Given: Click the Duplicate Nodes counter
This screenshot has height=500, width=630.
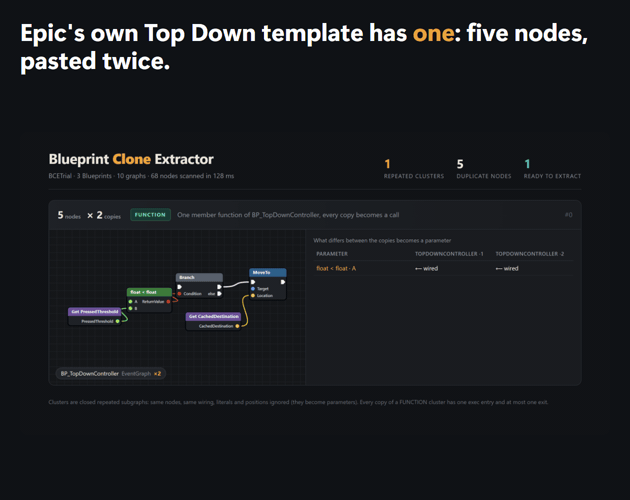Looking at the screenshot, I should (484, 169).
